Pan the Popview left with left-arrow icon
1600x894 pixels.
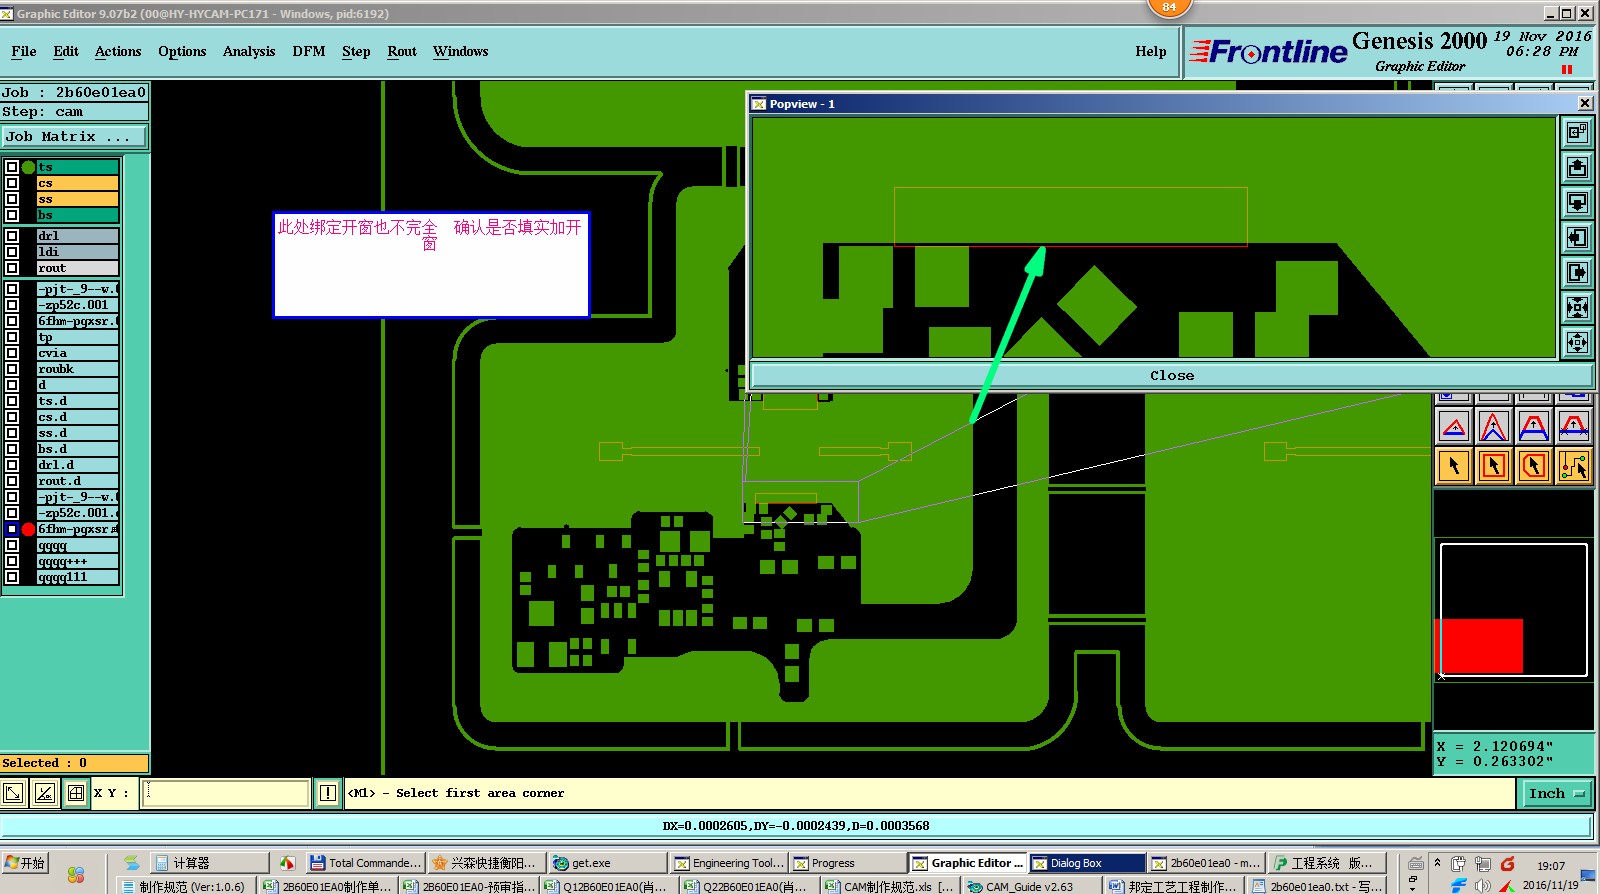[1577, 237]
